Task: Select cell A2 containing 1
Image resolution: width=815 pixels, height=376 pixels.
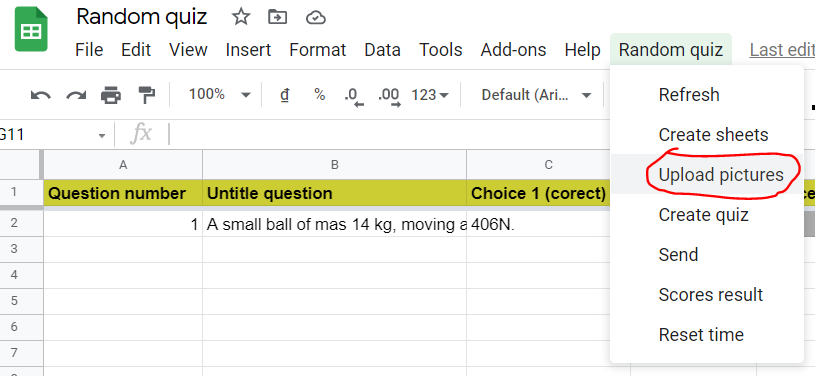Action: pos(123,224)
